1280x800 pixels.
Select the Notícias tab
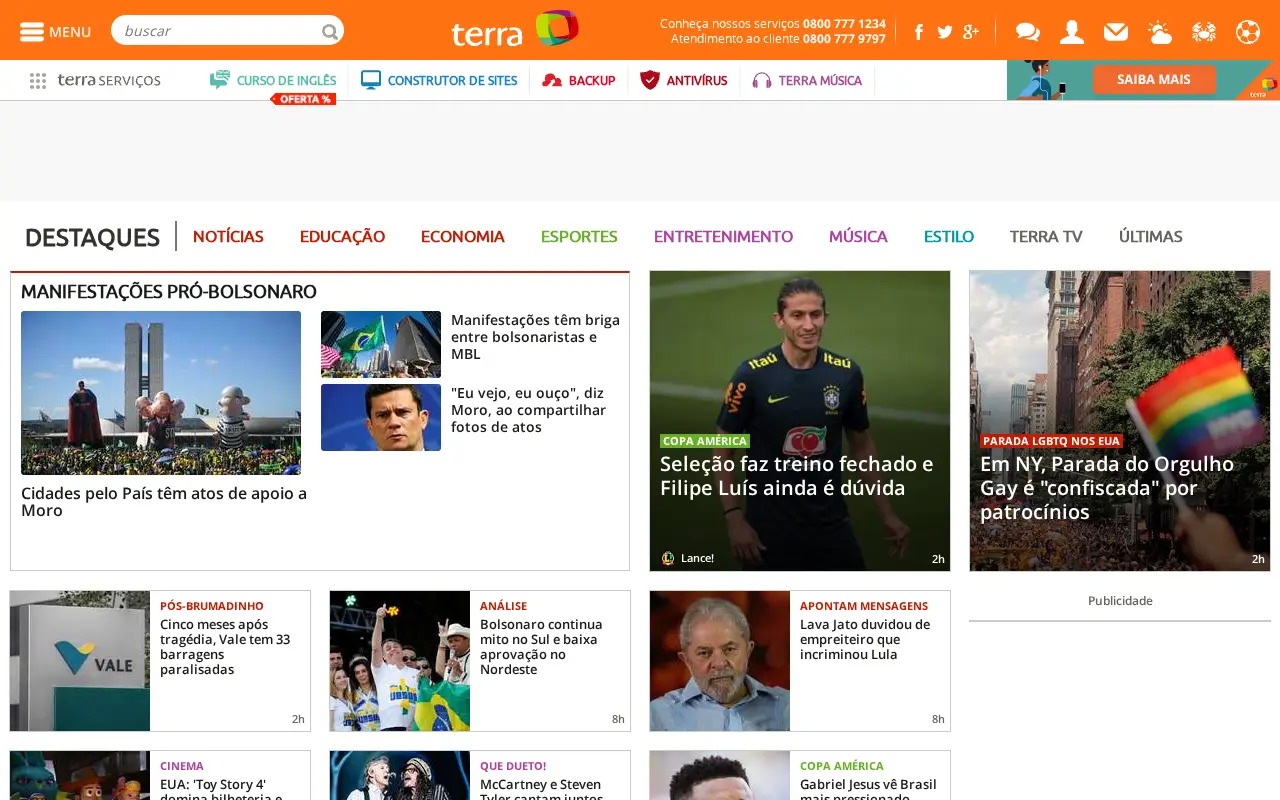click(x=228, y=237)
